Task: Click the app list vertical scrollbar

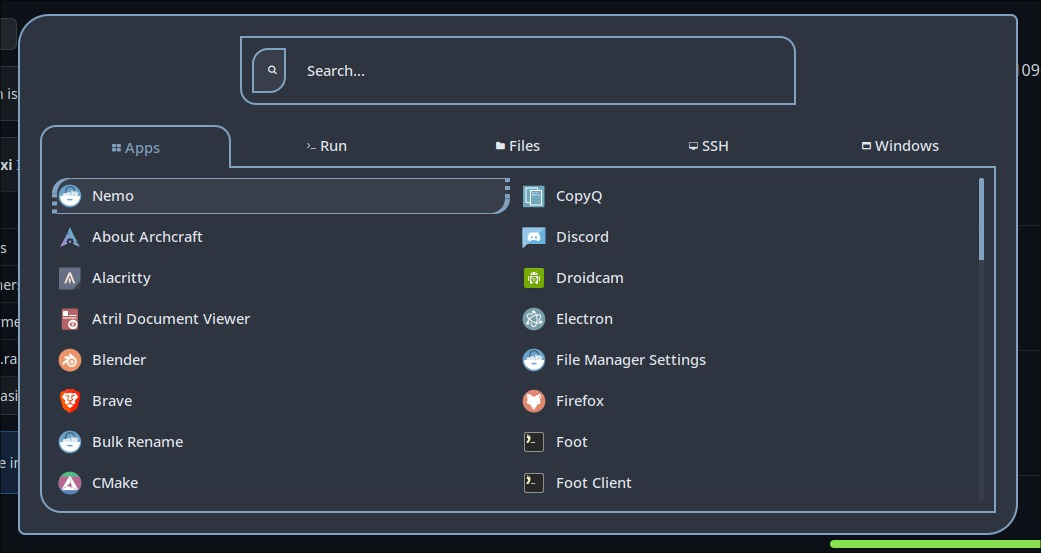Action: pos(982,219)
